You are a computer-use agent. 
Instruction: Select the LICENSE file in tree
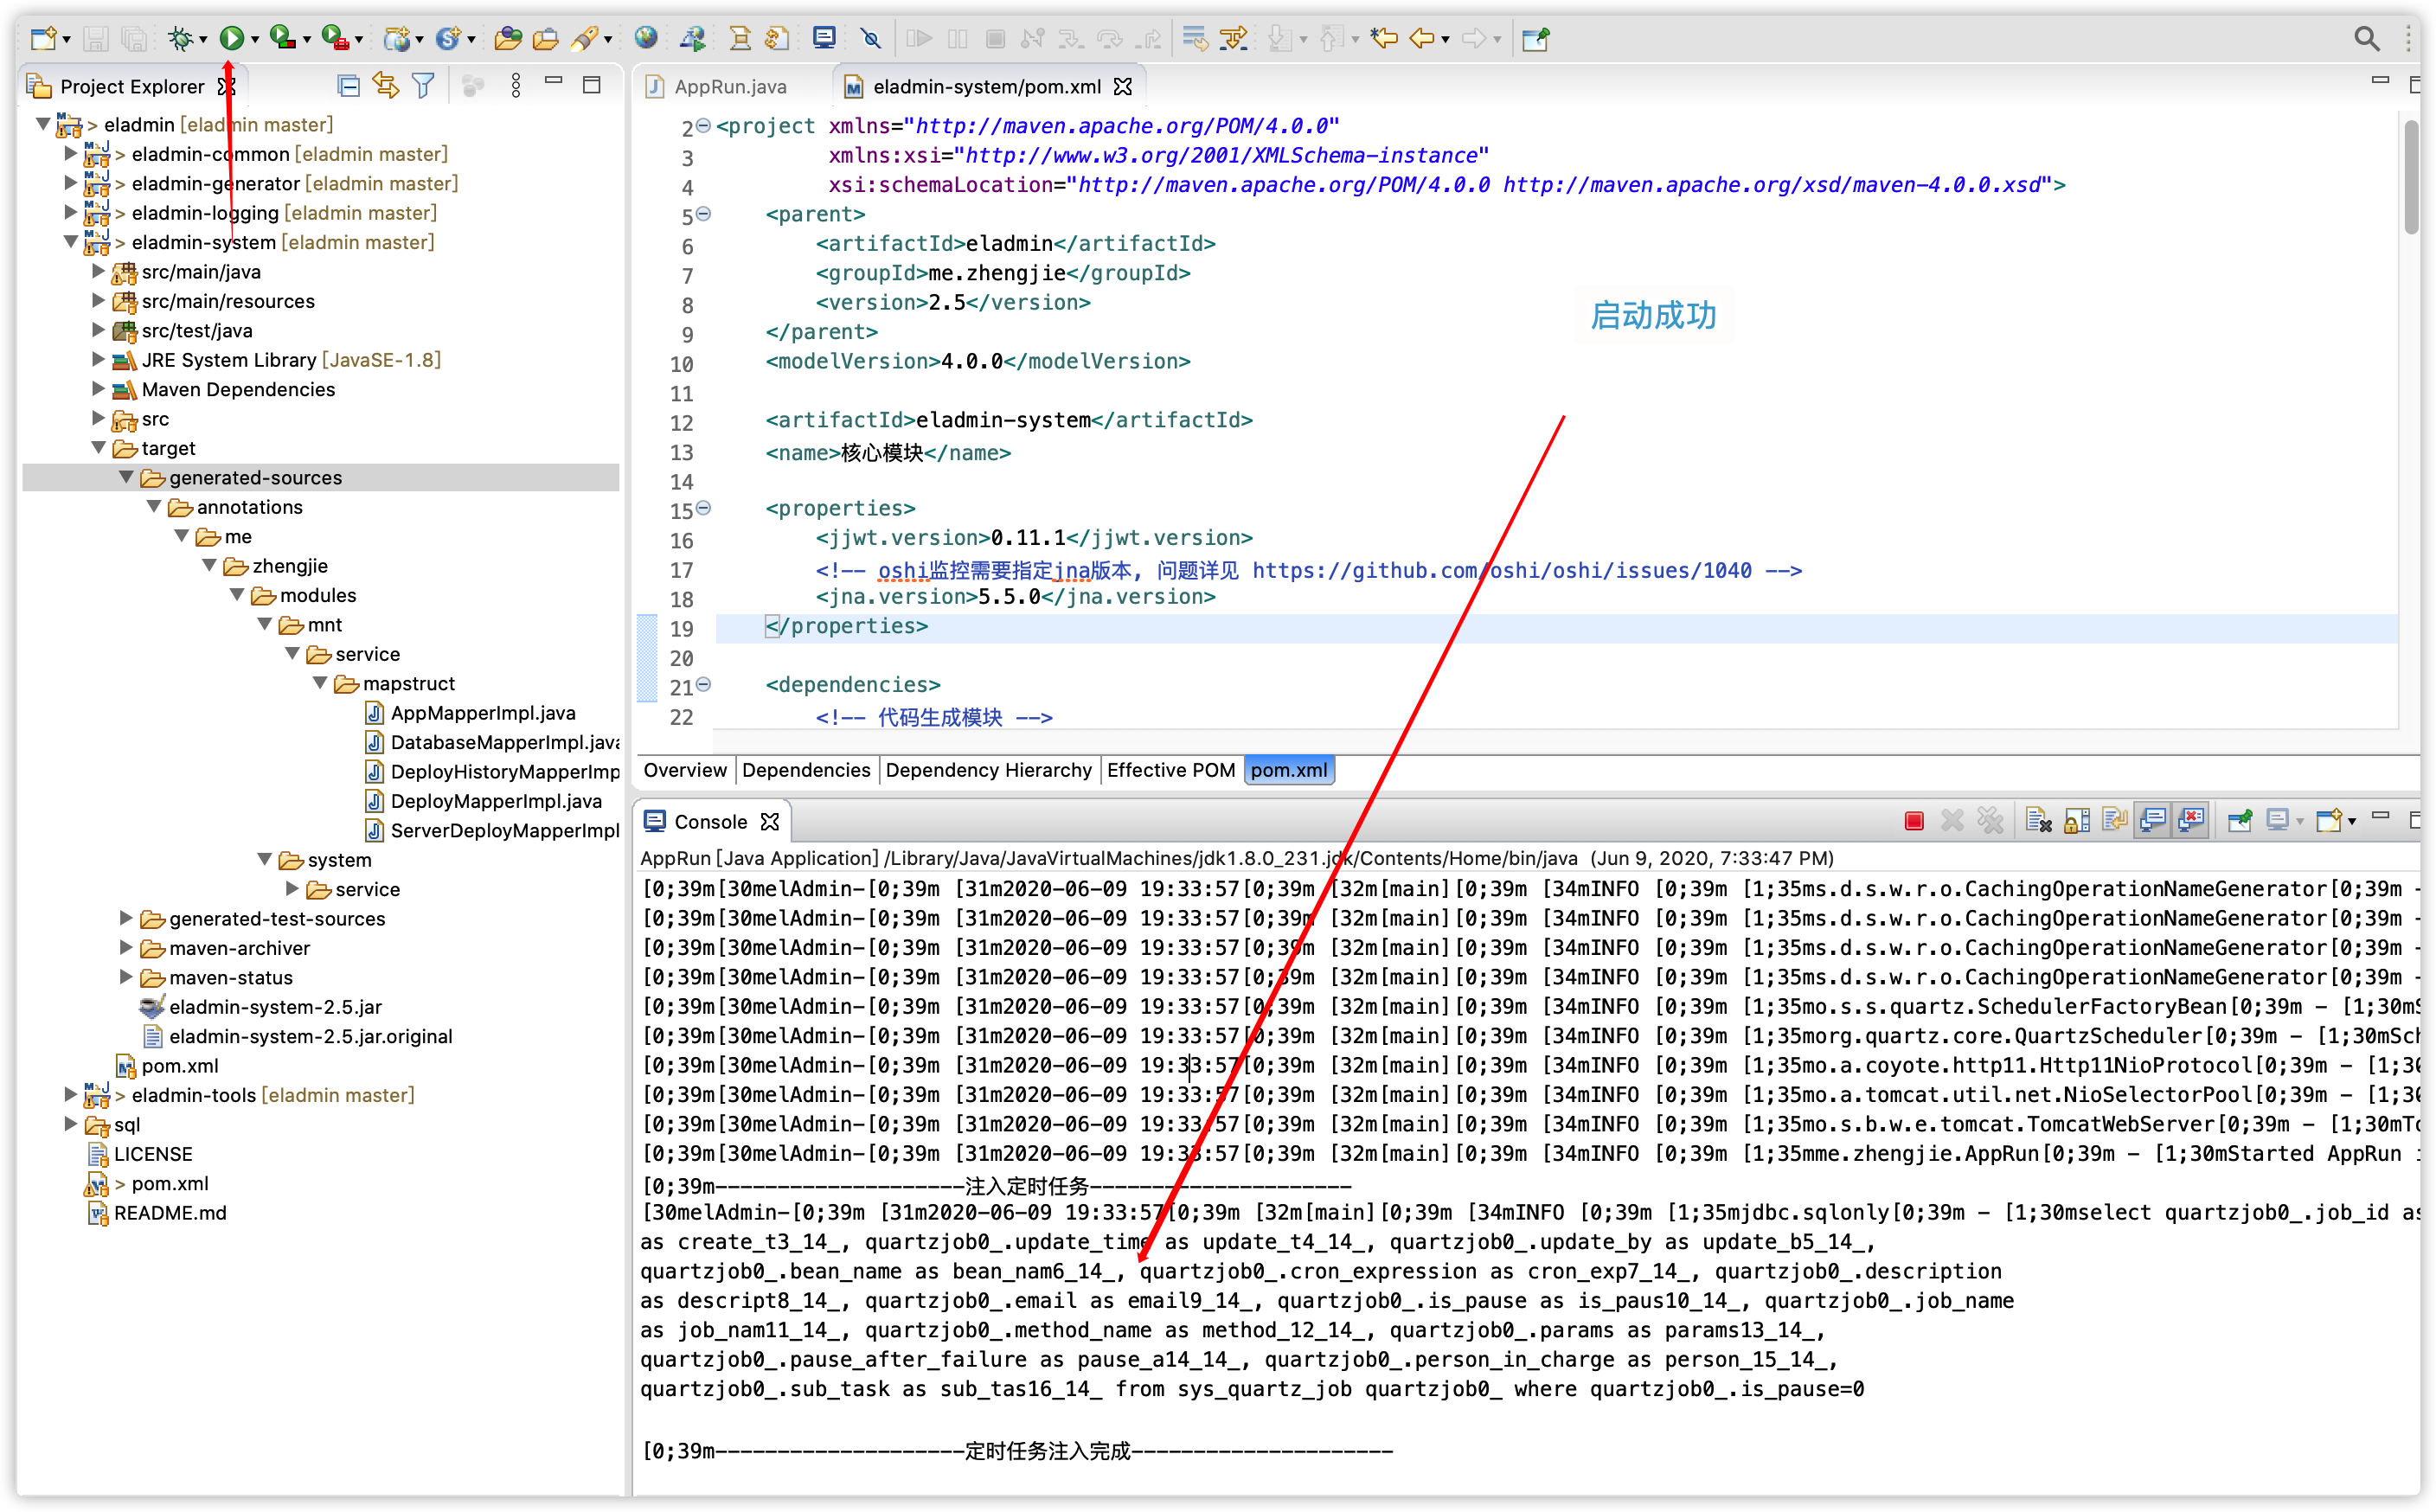(x=141, y=1154)
